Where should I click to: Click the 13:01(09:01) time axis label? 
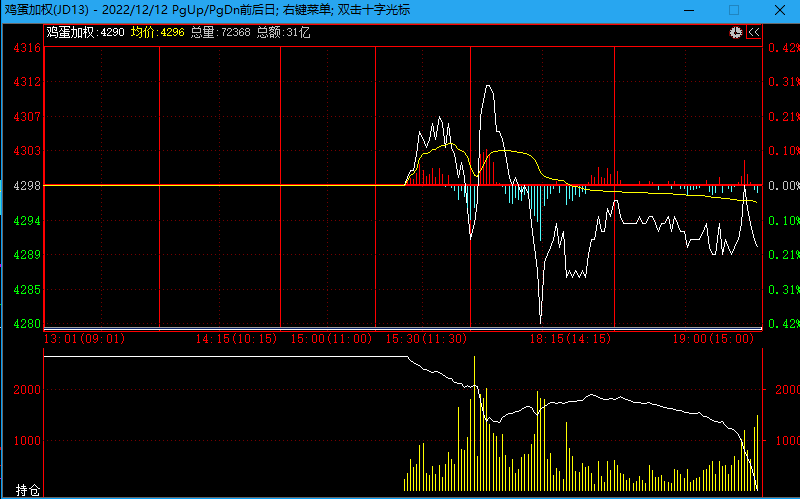click(x=85, y=338)
